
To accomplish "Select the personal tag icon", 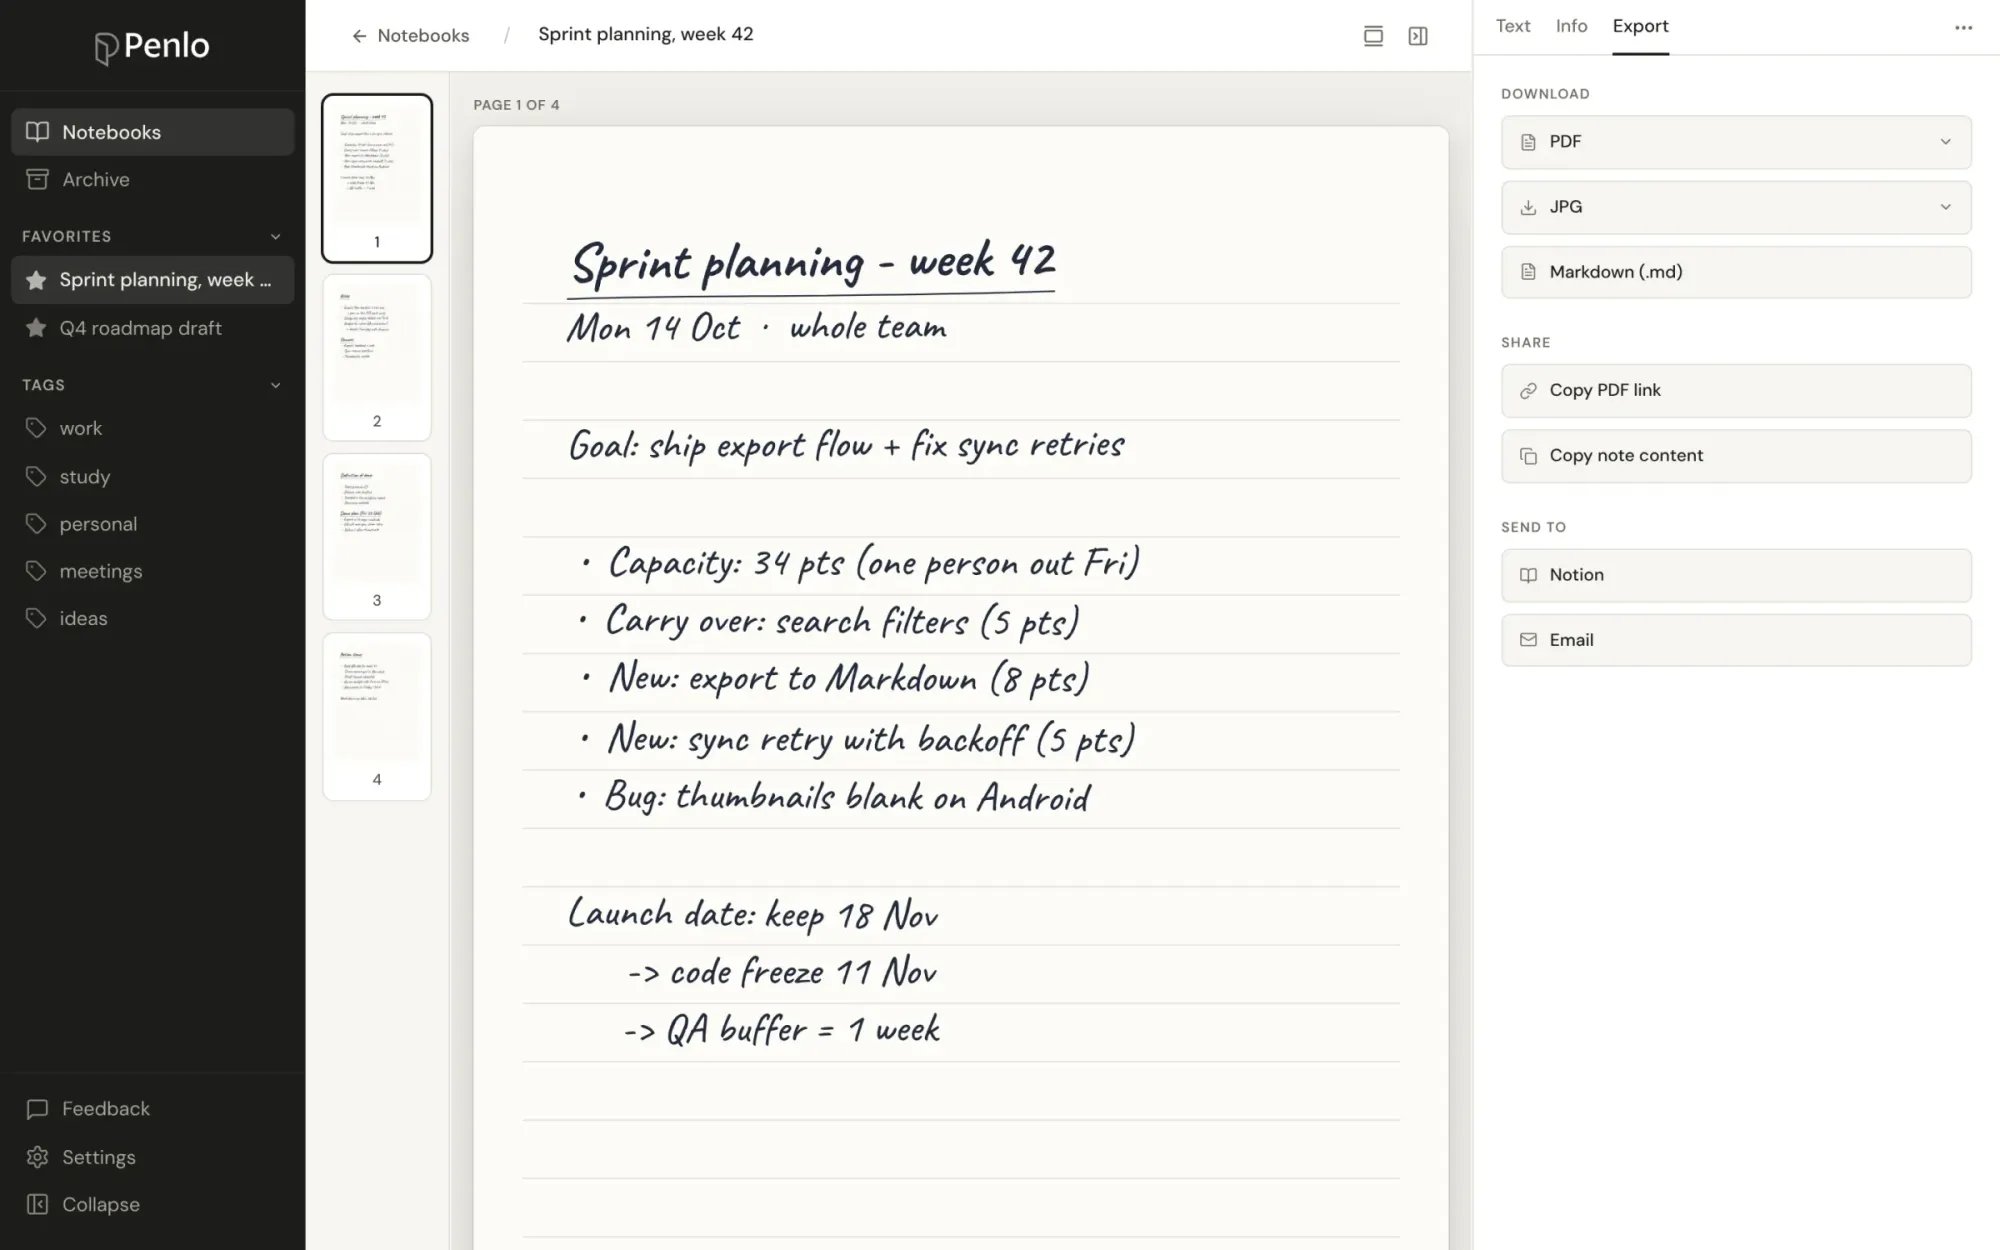I will 36,524.
